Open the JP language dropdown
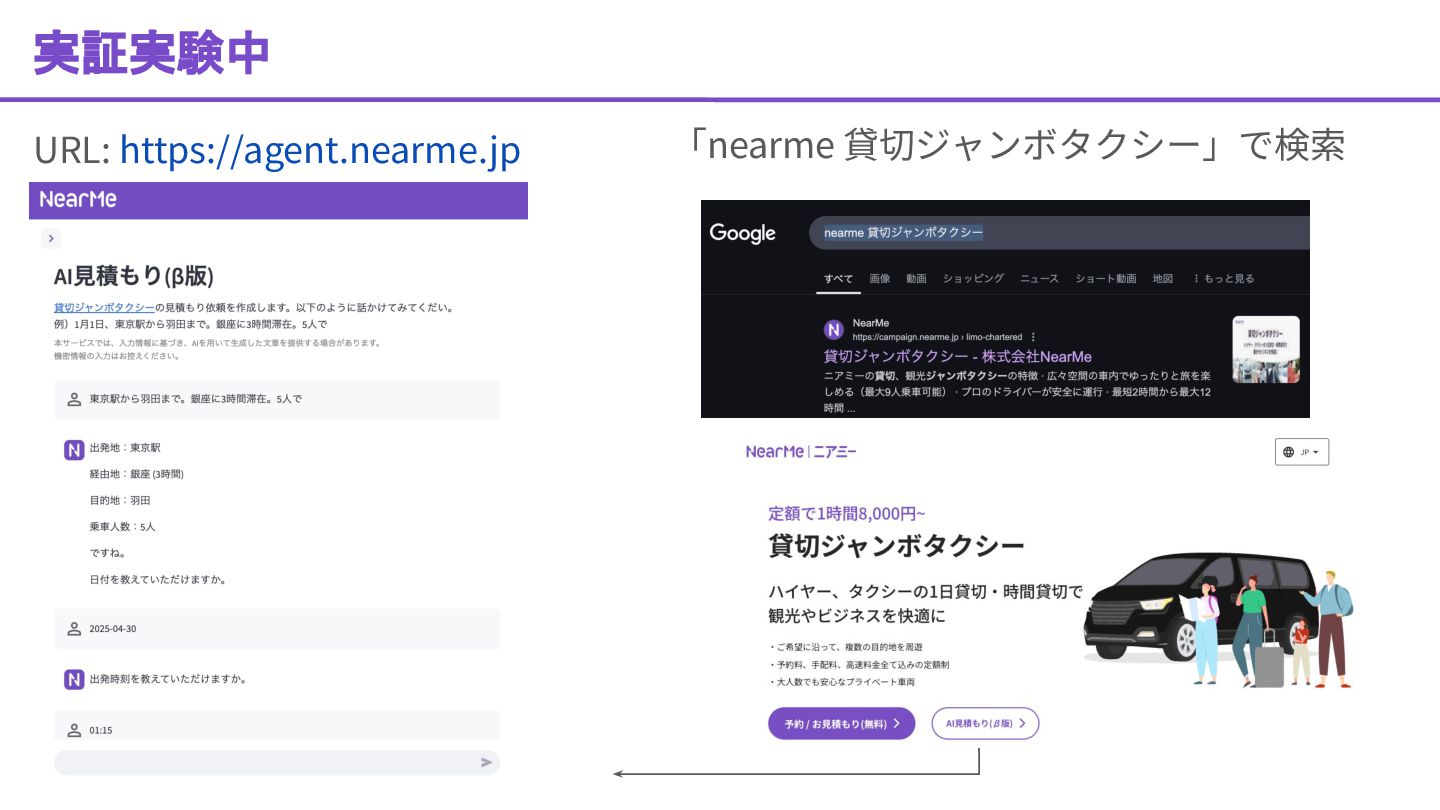The width and height of the screenshot is (1440, 810). click(x=1302, y=452)
